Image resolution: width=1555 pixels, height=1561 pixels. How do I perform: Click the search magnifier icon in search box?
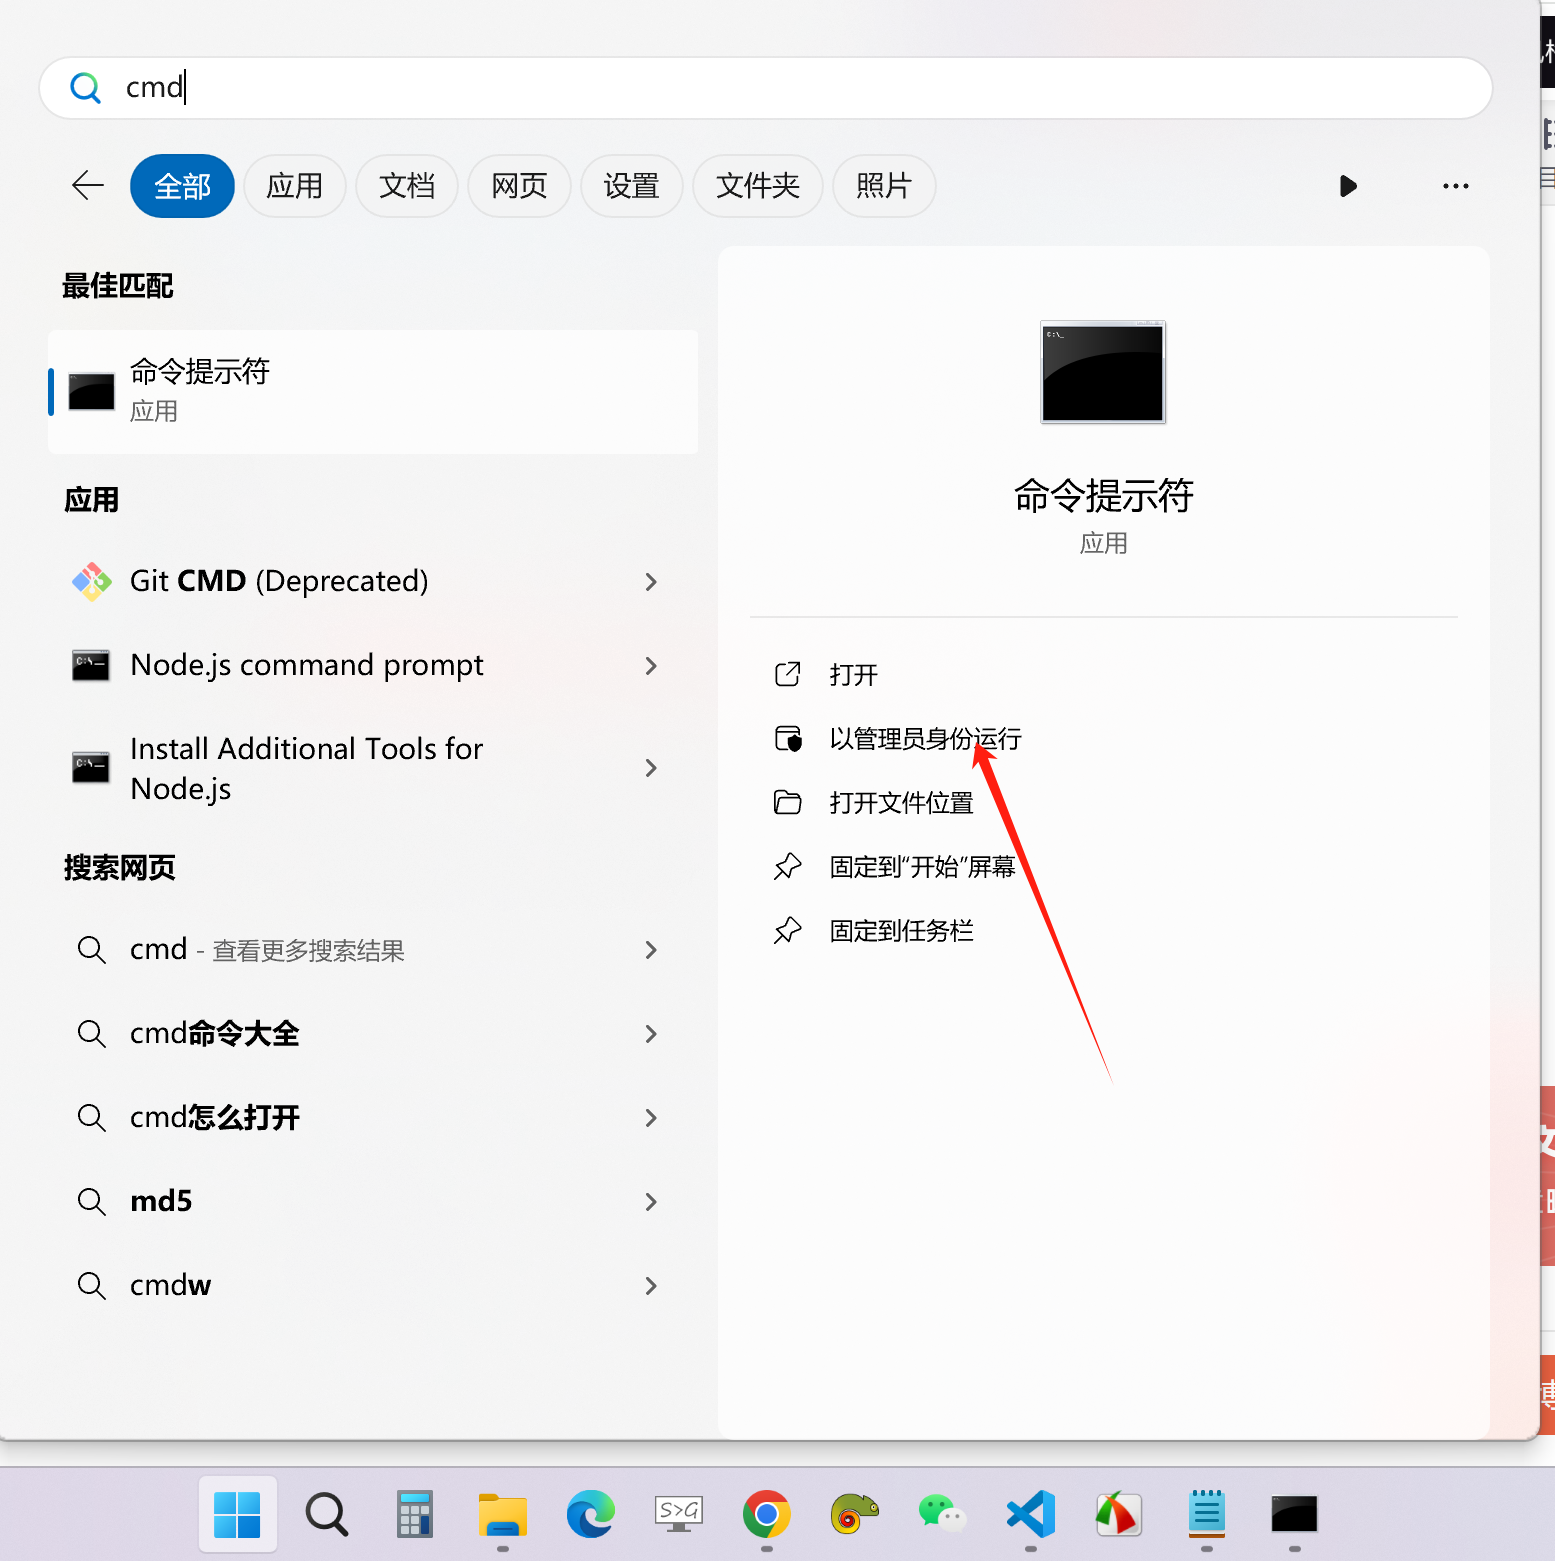point(85,88)
